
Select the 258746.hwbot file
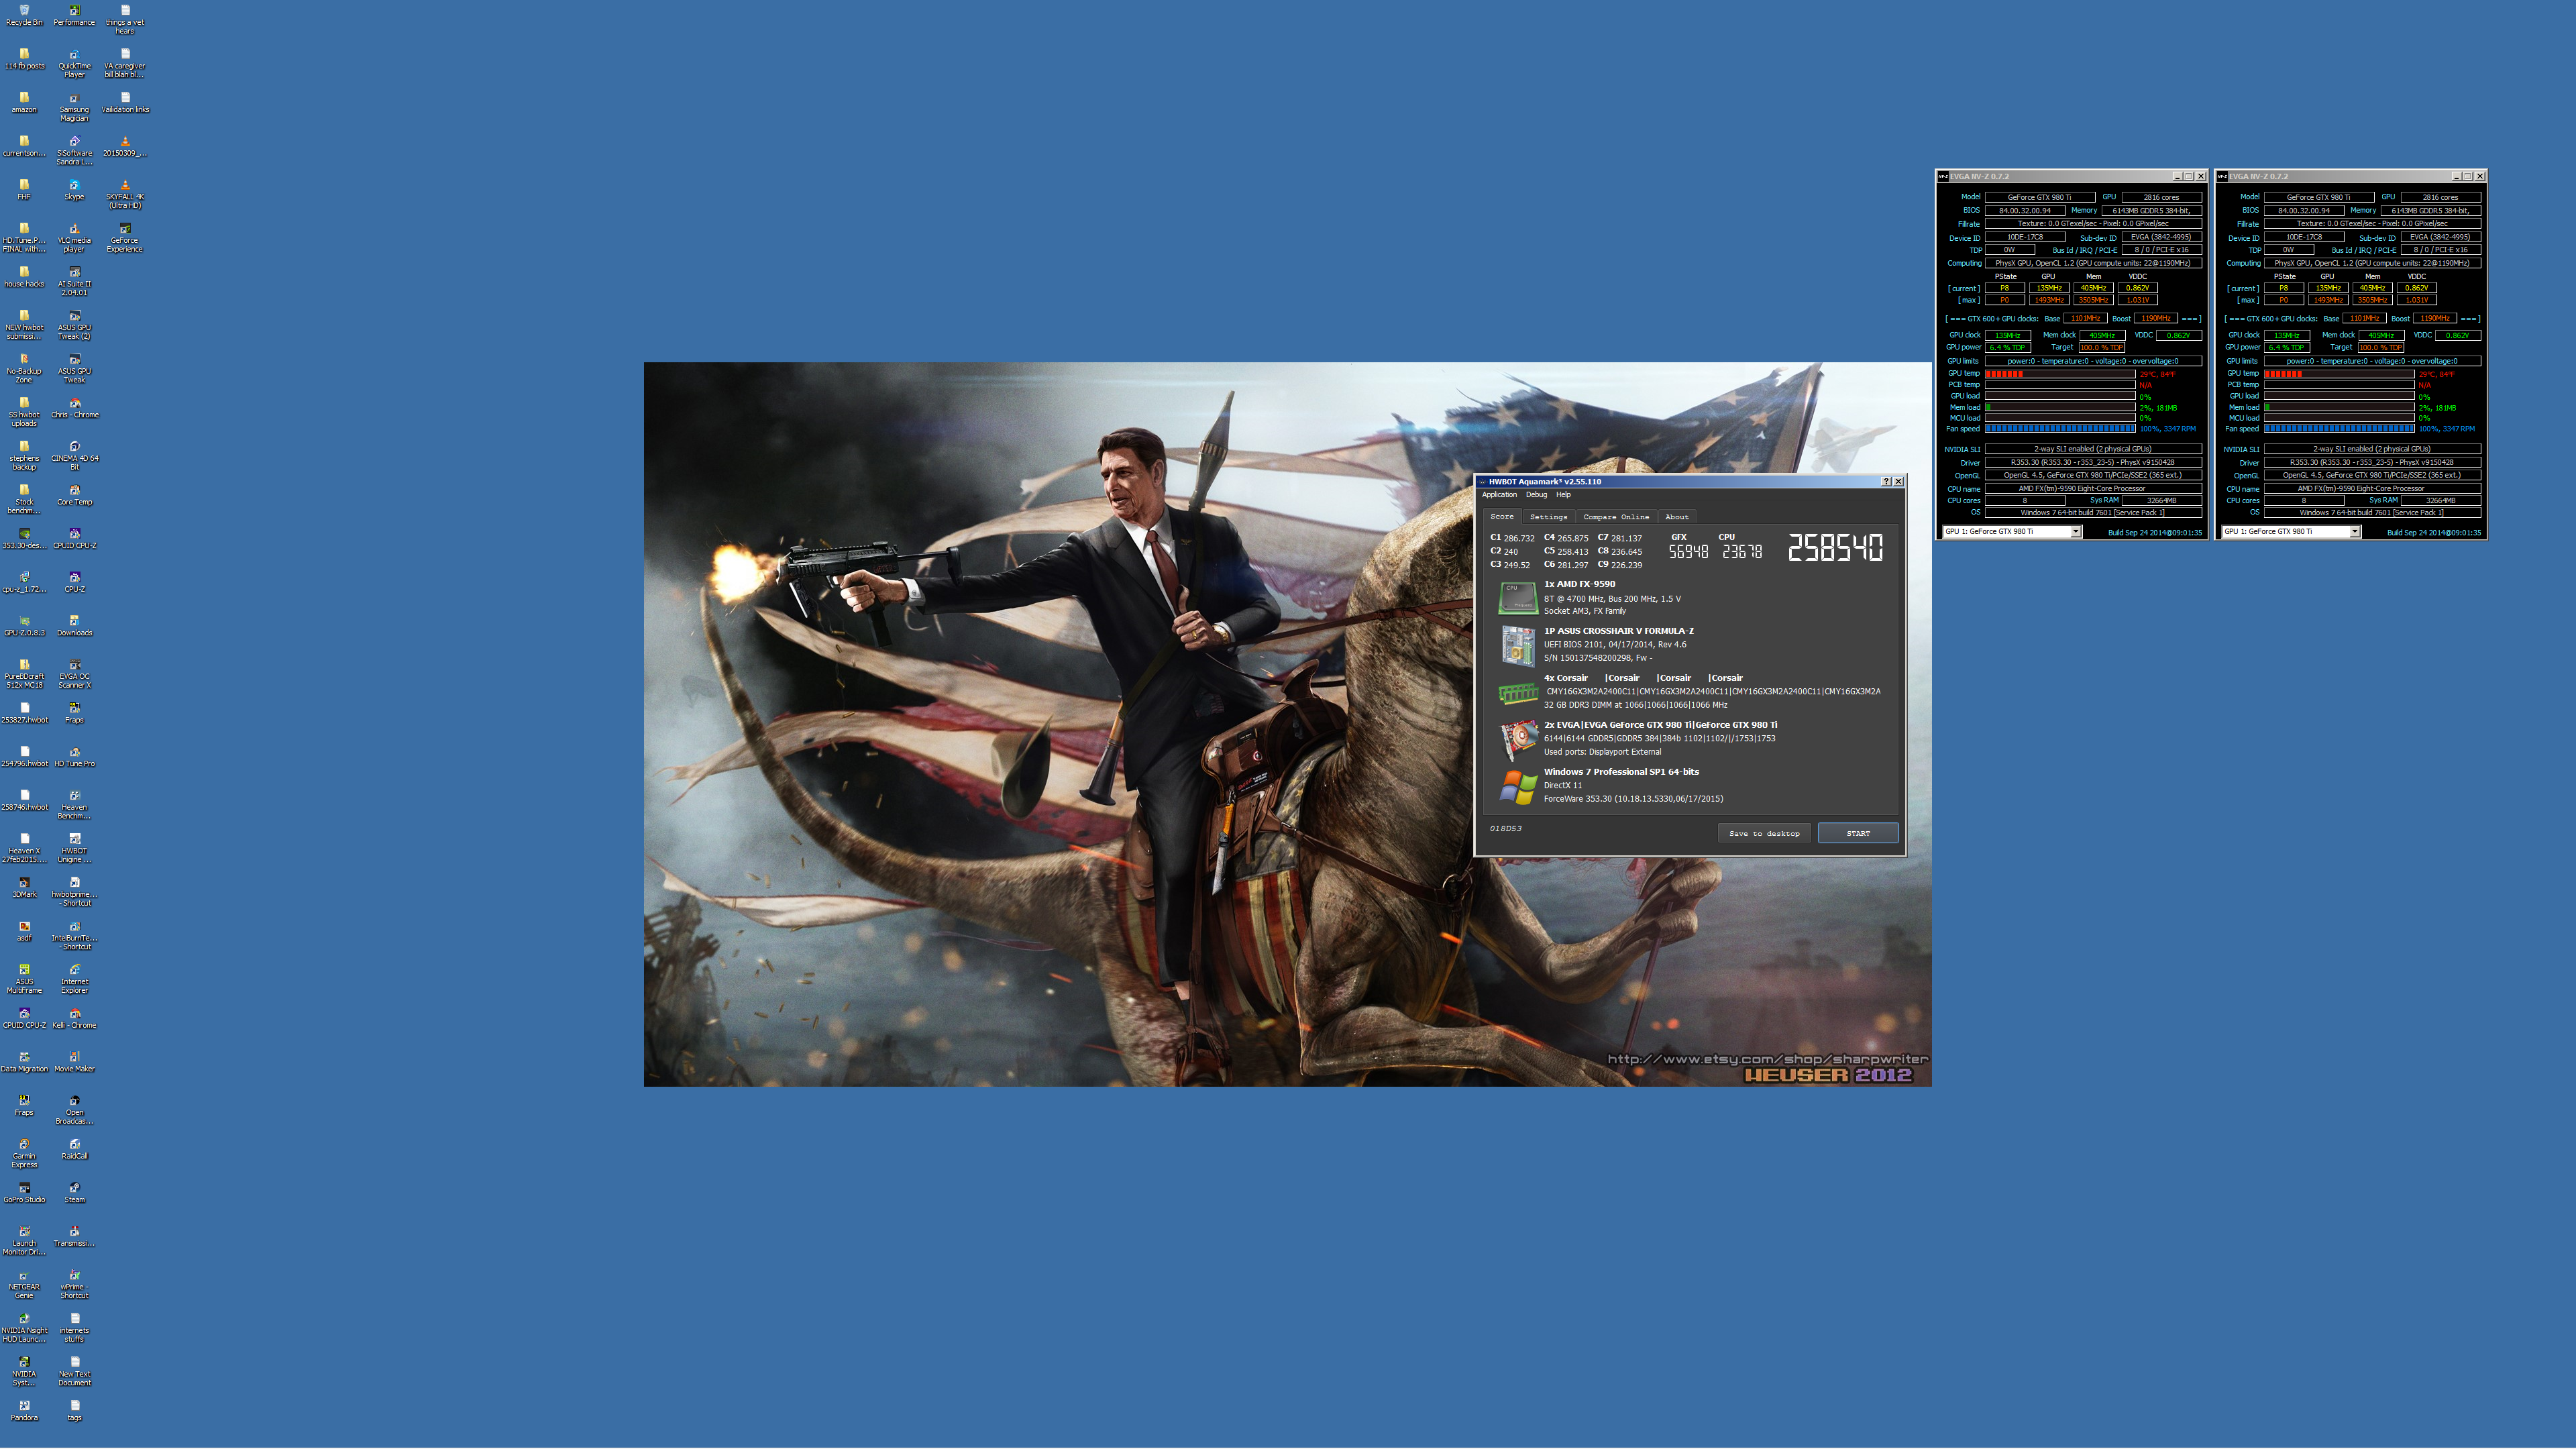pos(24,801)
